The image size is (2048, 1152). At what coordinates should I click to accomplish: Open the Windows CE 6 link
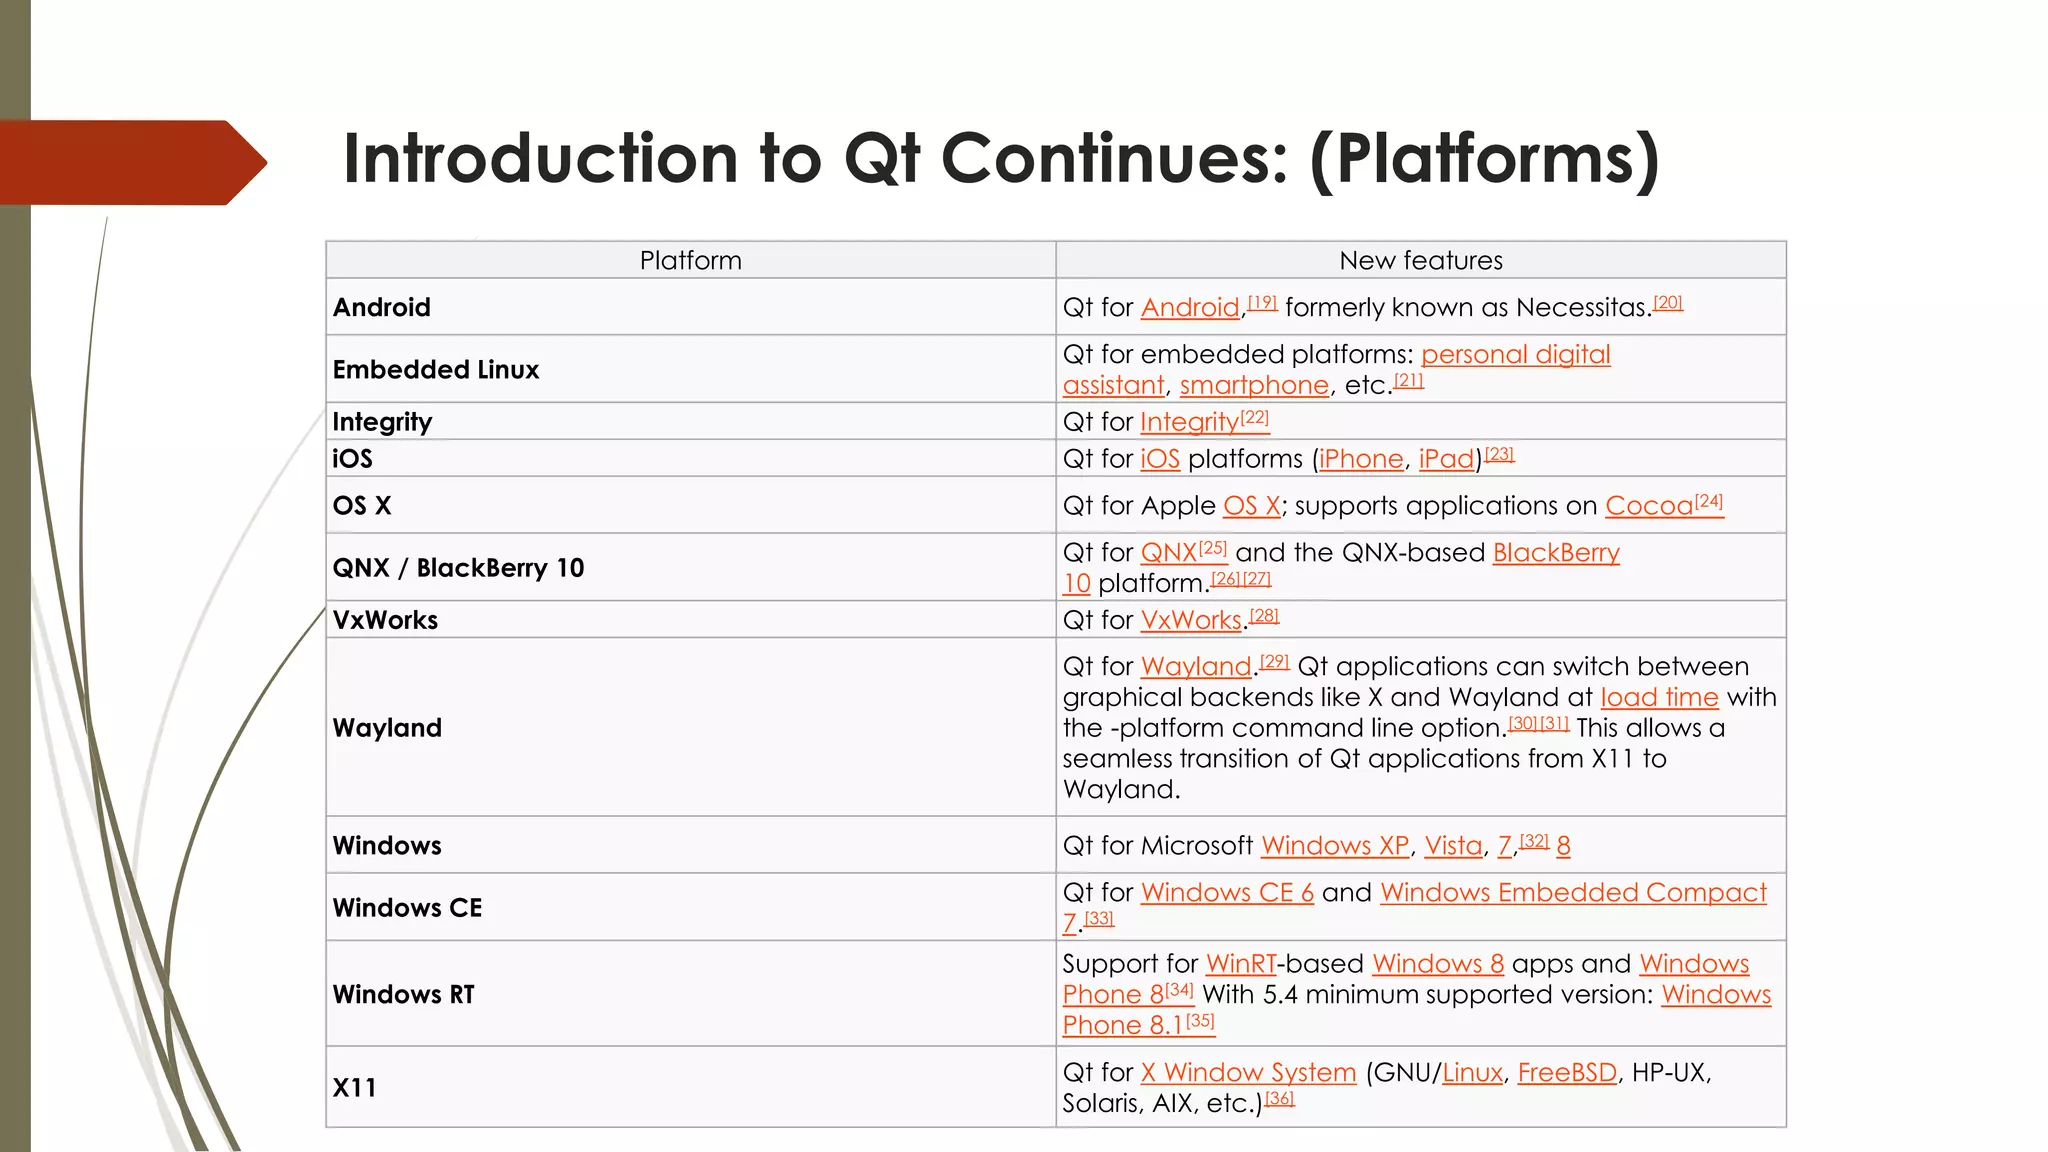[1227, 893]
